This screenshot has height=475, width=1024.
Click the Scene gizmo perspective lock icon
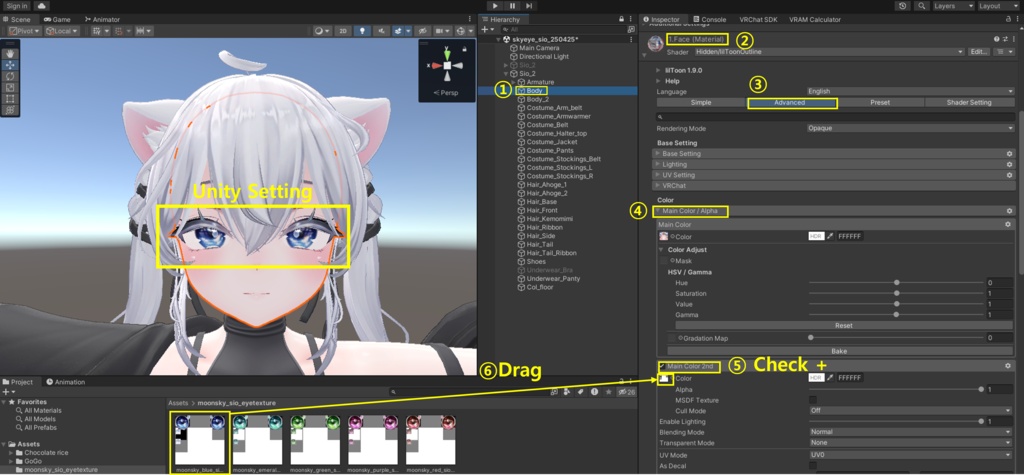[x=464, y=49]
